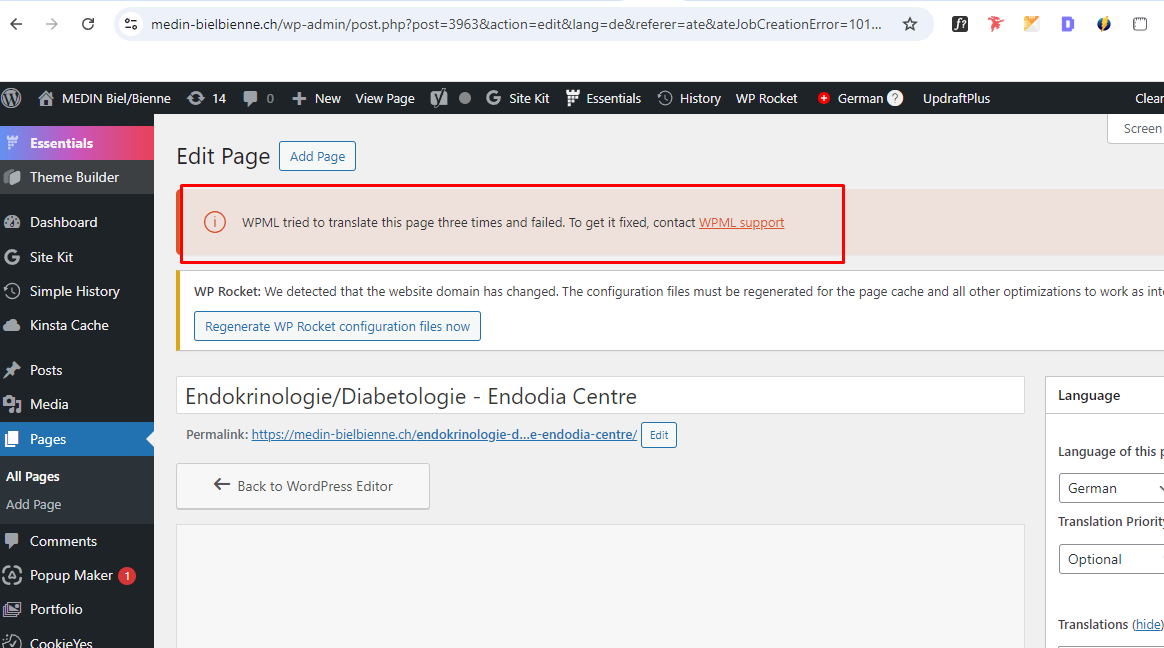This screenshot has height=648, width=1164.
Task: Open Media in the sidebar
Action: tap(76, 404)
